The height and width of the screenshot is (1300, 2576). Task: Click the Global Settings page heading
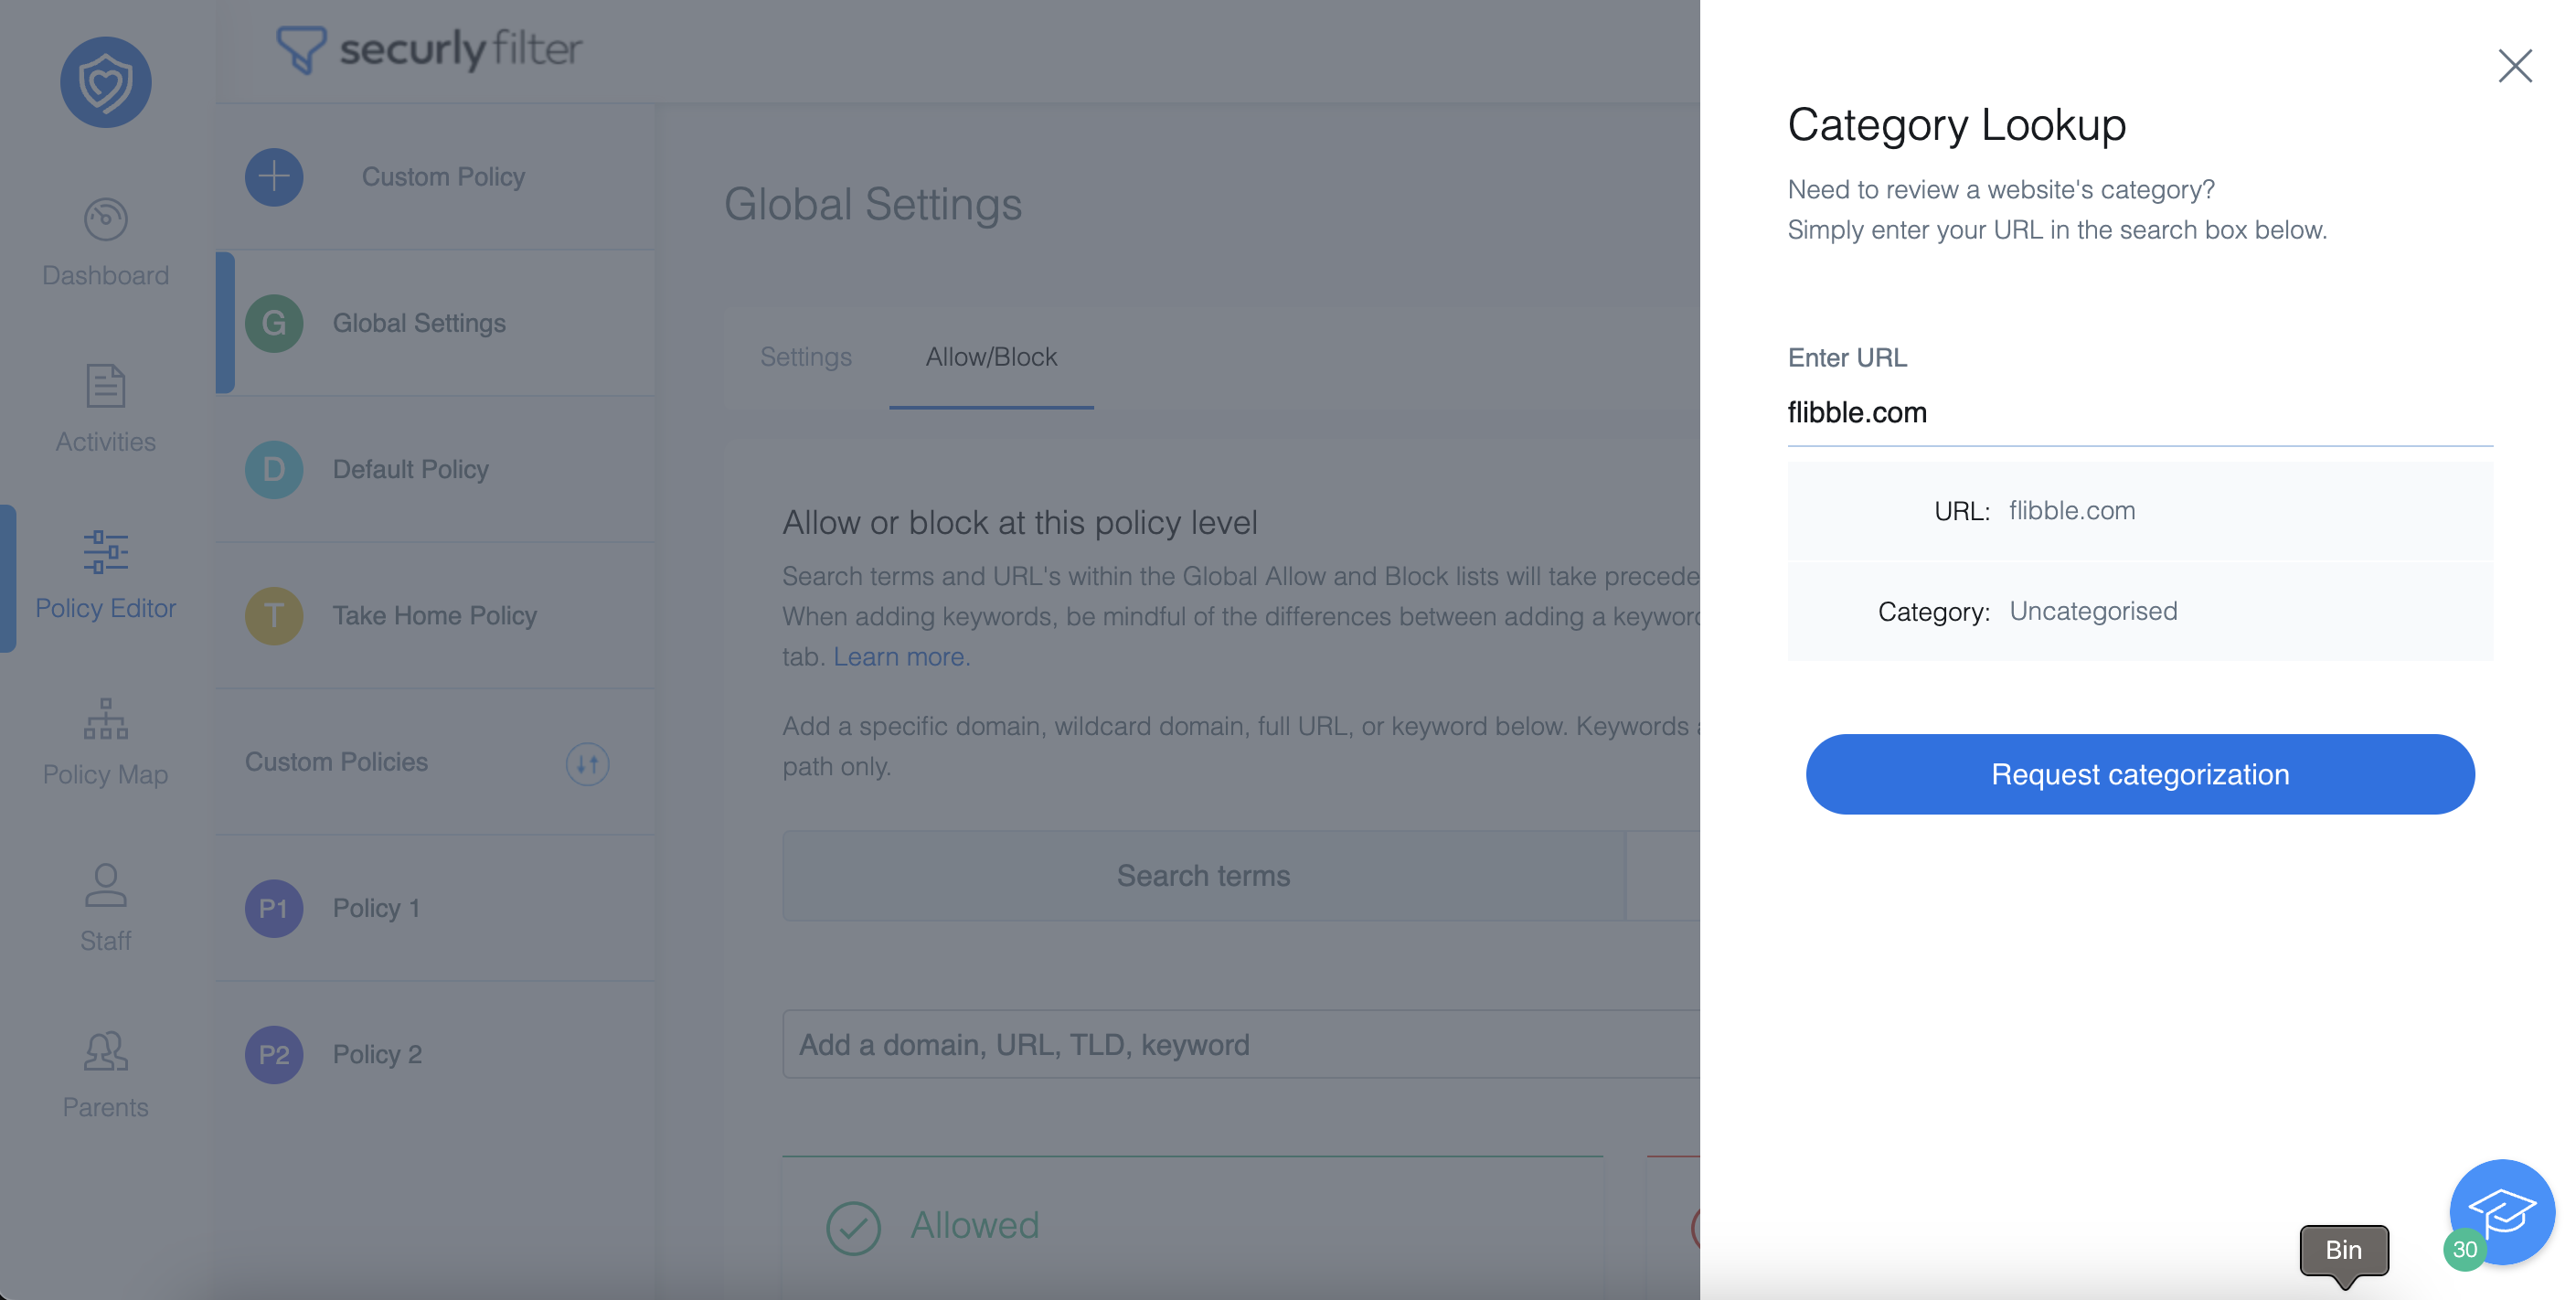(x=873, y=205)
